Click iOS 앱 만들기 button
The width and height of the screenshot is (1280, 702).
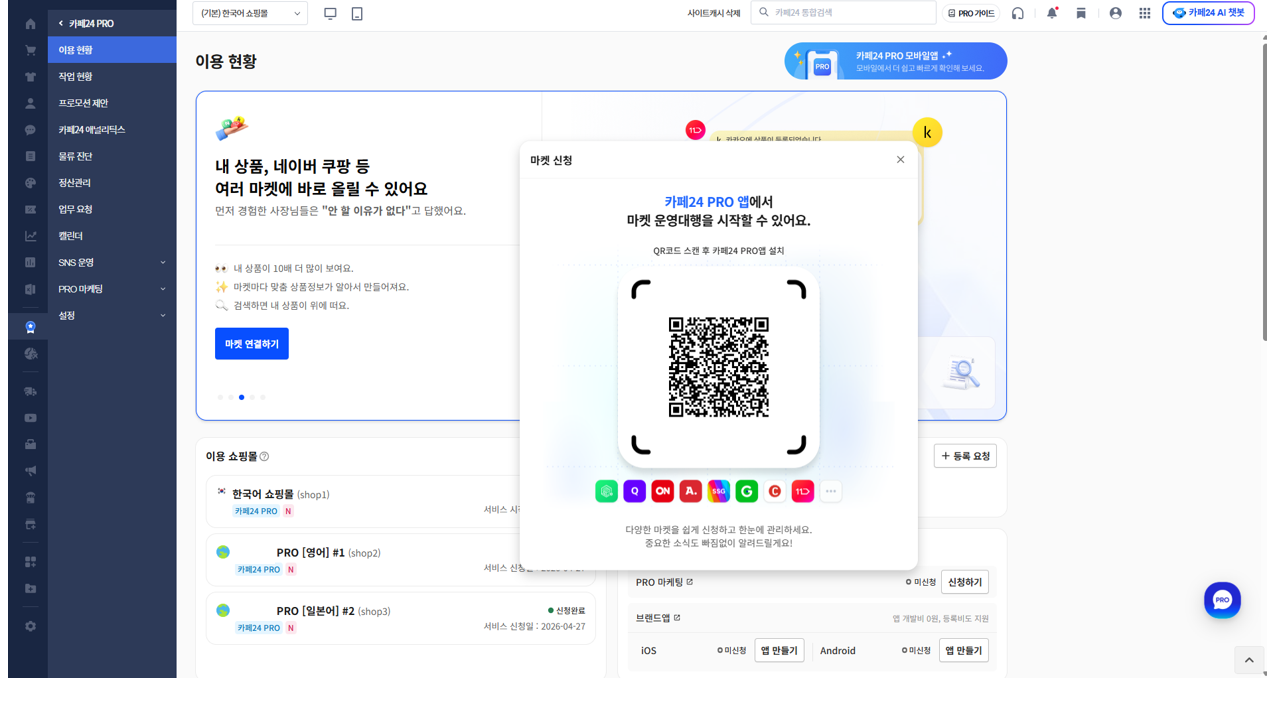pyautogui.click(x=779, y=650)
